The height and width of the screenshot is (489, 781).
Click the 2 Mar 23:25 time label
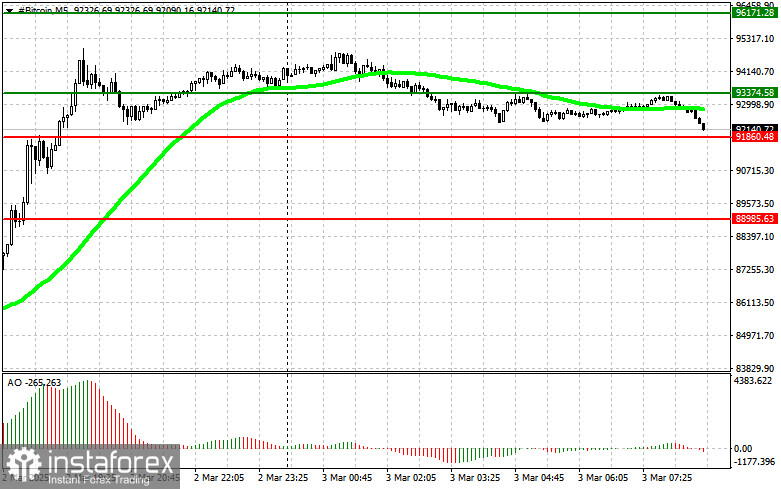[x=283, y=478]
